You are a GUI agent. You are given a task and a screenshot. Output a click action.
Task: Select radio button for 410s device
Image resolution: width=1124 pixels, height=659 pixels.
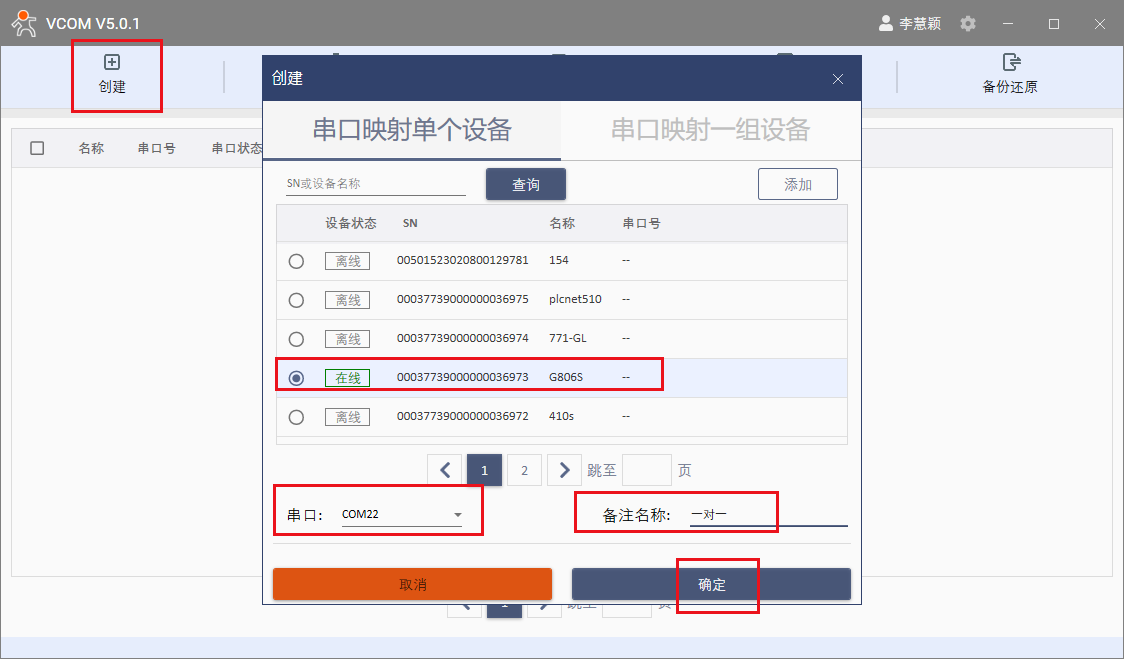[296, 417]
